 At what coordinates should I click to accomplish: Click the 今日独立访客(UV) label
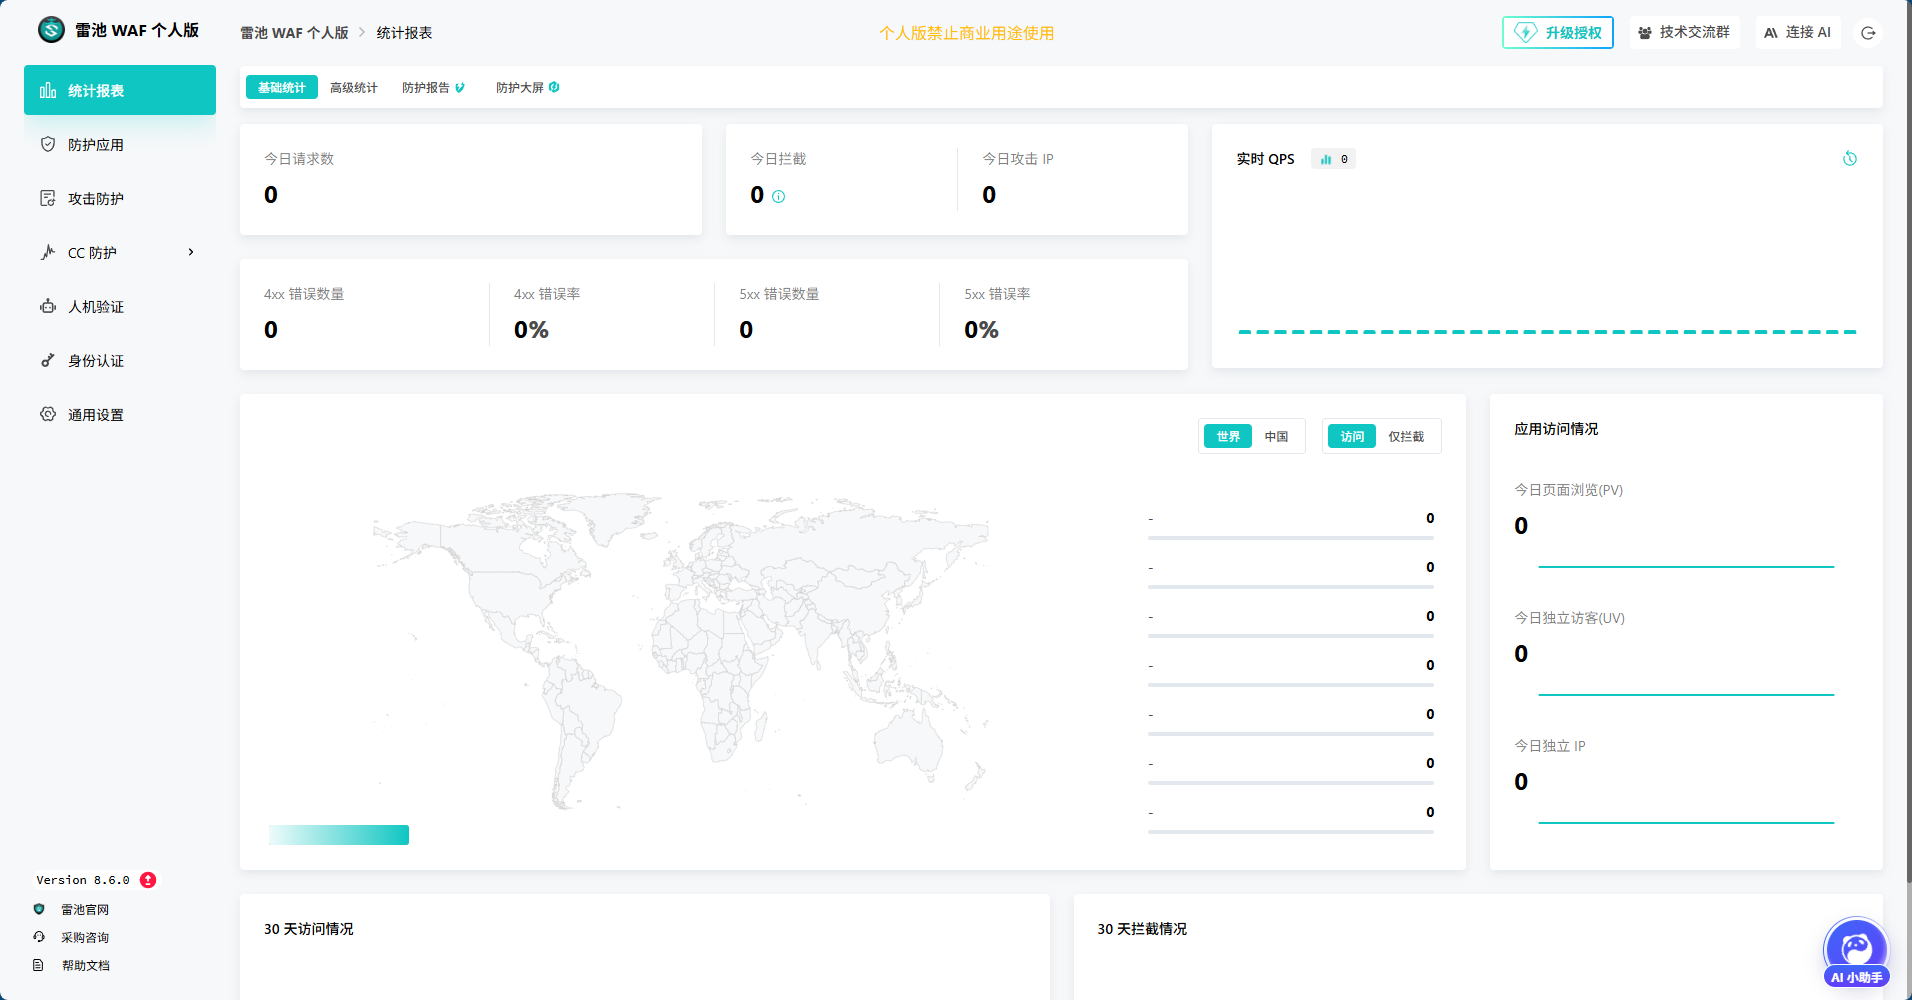pos(1569,618)
